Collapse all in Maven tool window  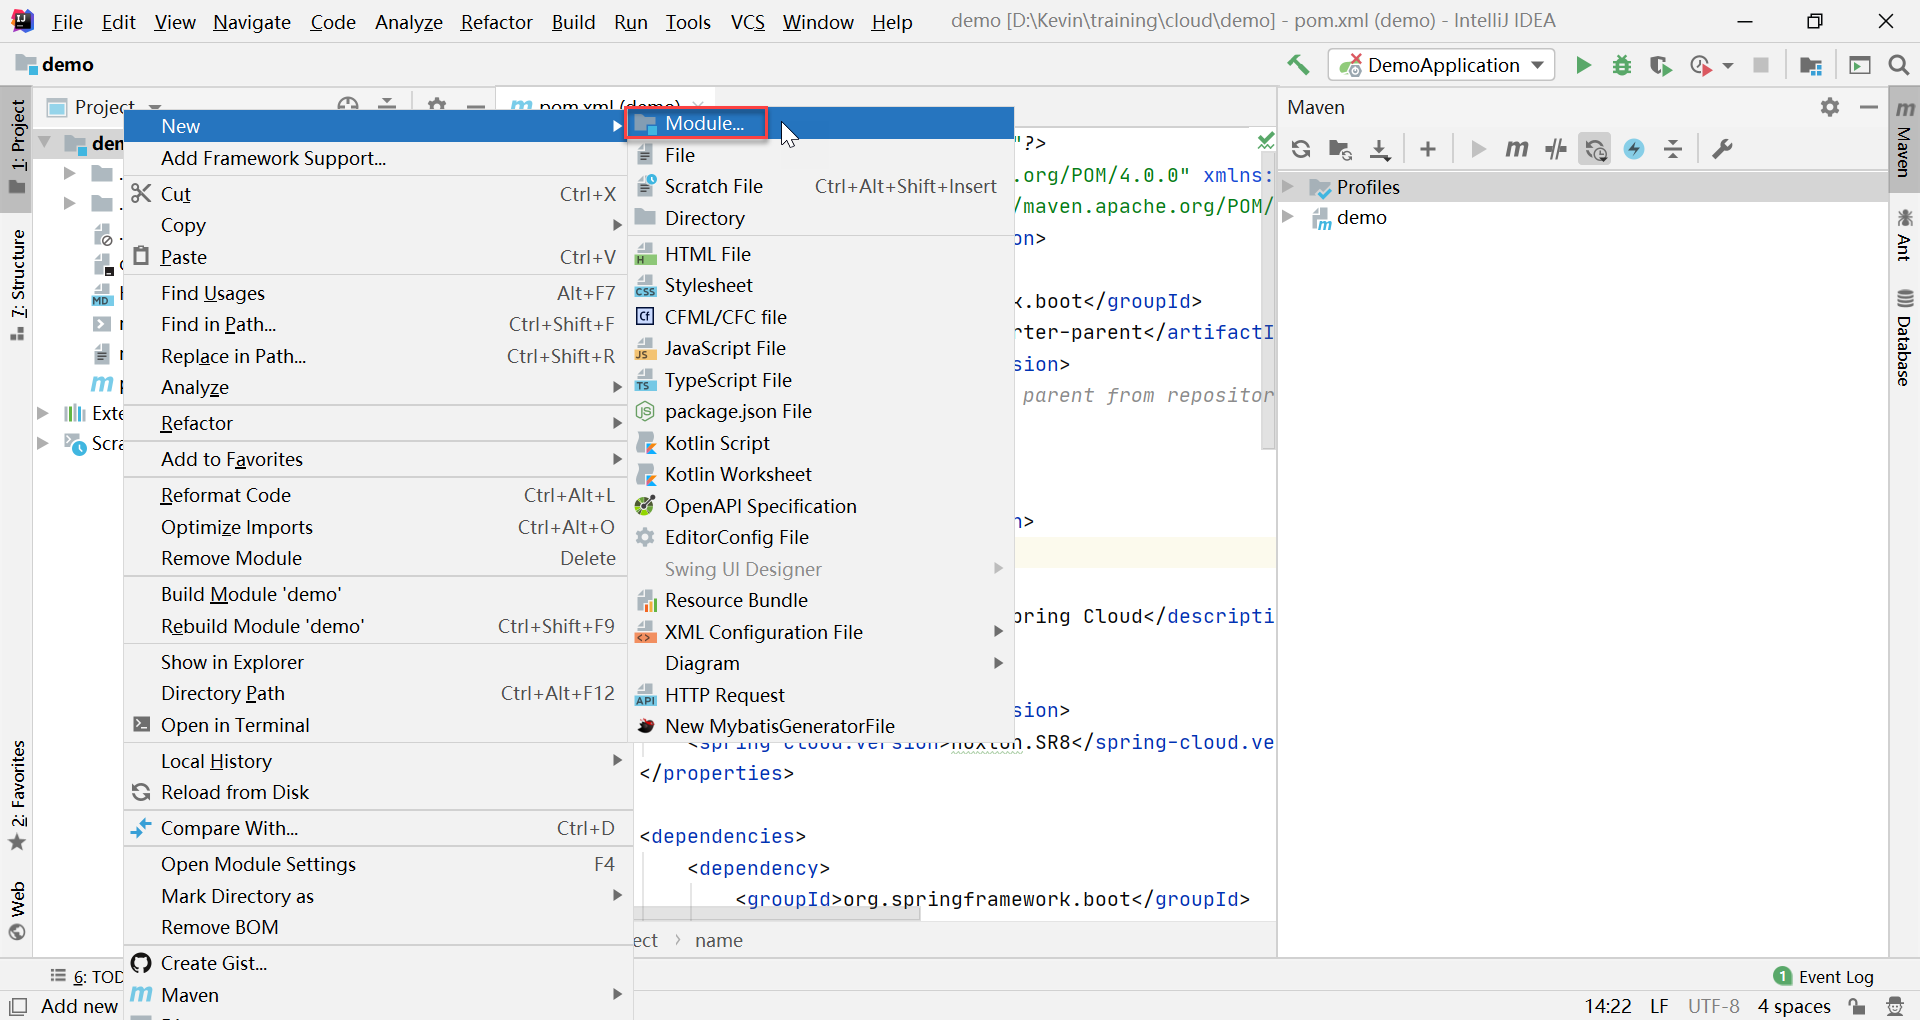[x=1673, y=149]
